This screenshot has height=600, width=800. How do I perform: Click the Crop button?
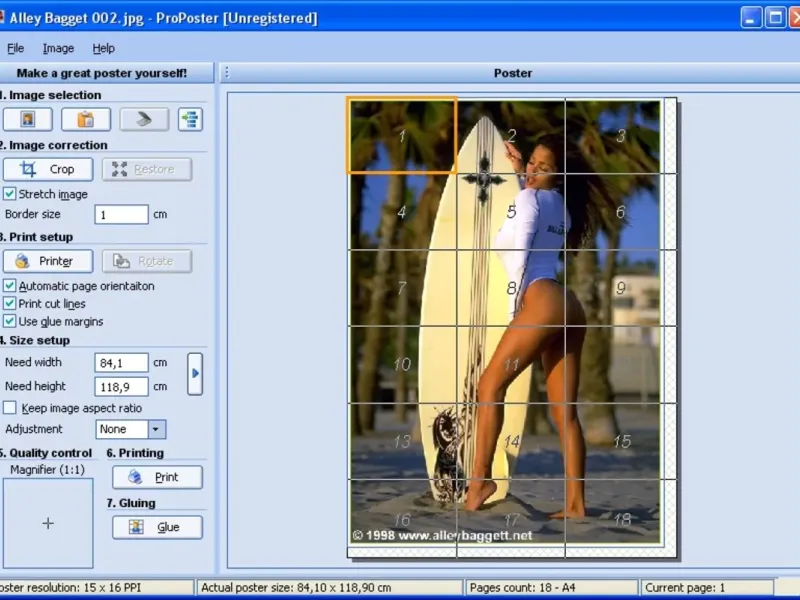48,169
